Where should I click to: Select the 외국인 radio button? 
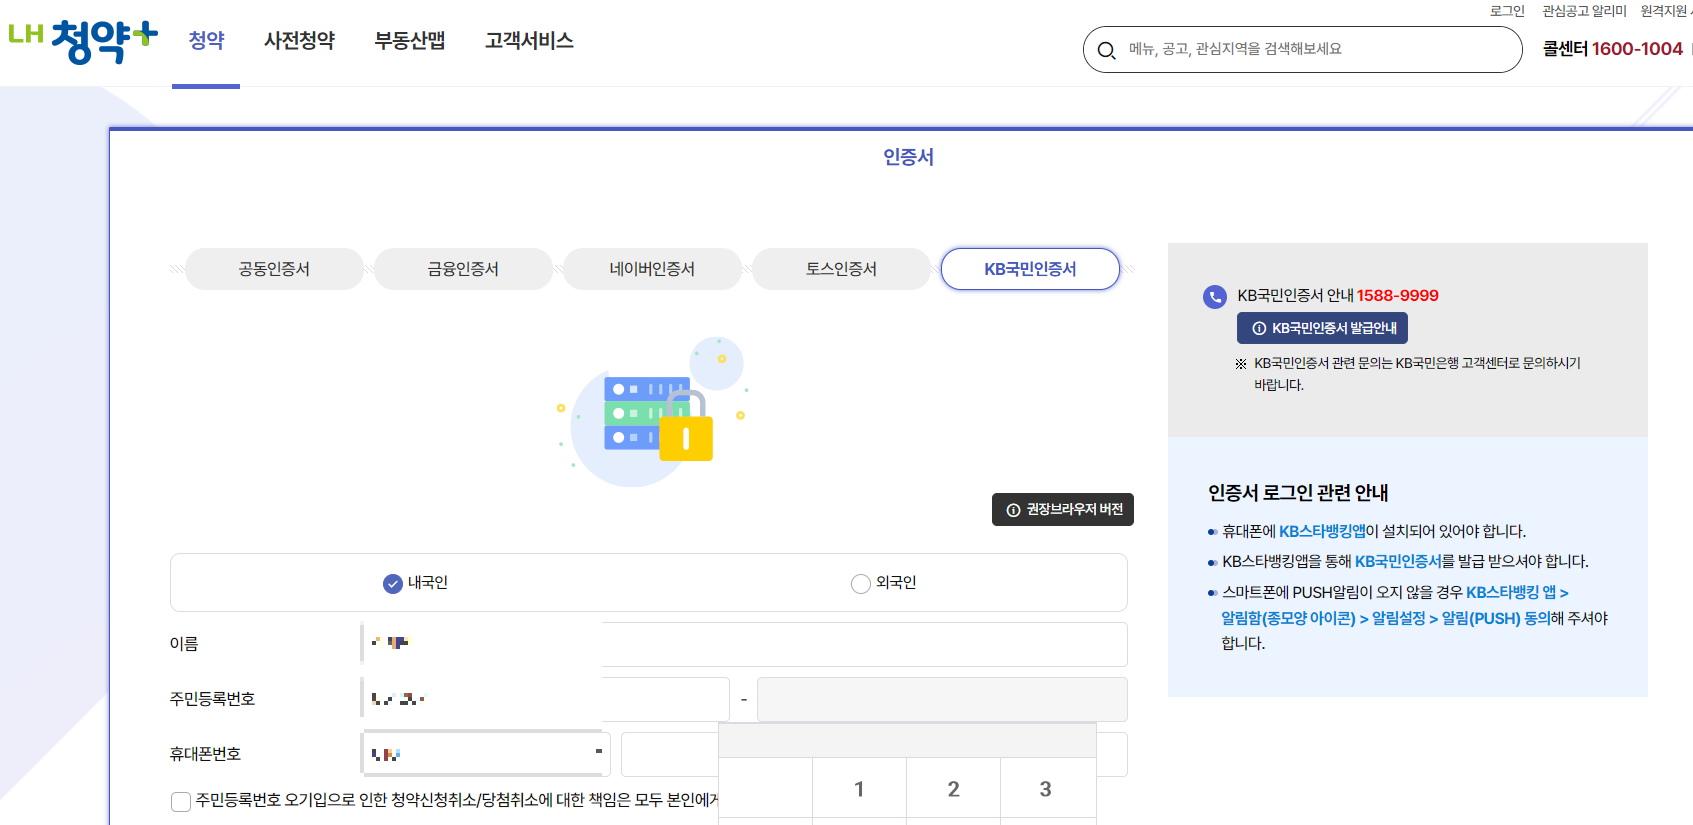[860, 583]
